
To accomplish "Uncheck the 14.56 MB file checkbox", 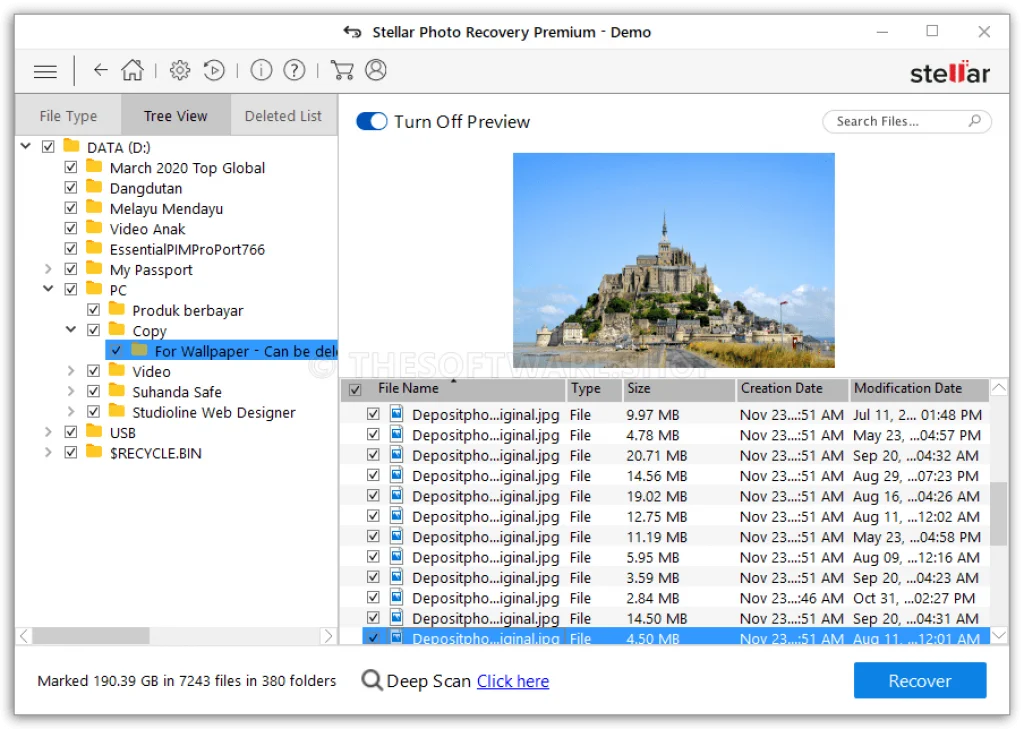I will click(373, 475).
